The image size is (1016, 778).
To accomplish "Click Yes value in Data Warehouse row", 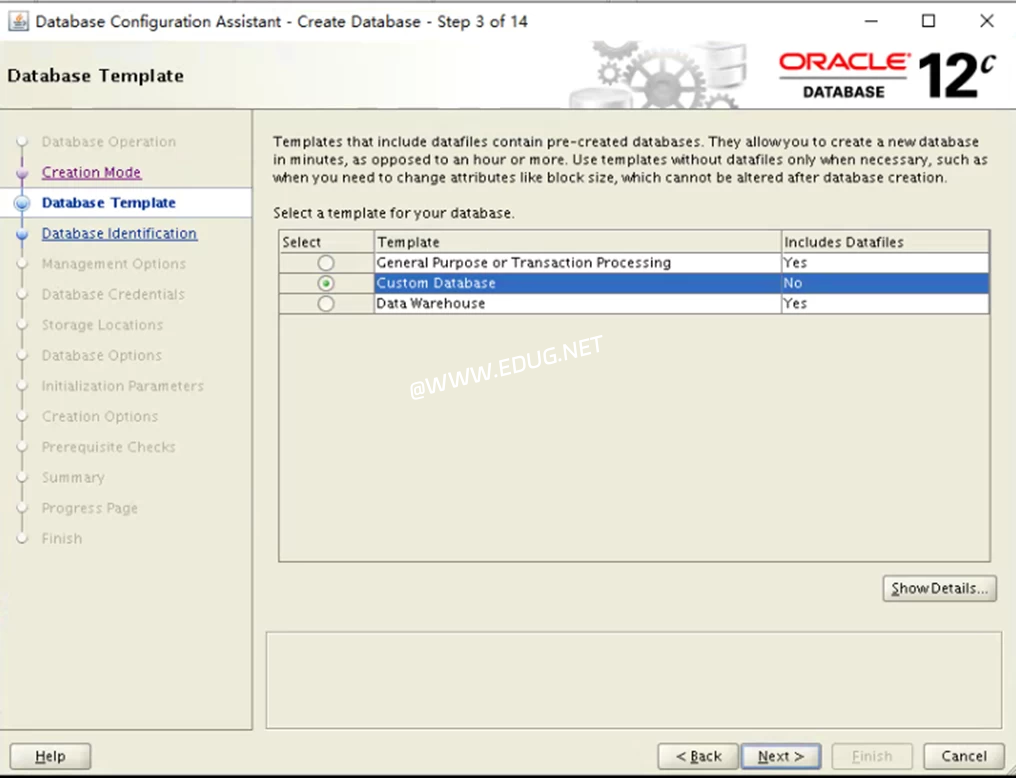I will (795, 303).
